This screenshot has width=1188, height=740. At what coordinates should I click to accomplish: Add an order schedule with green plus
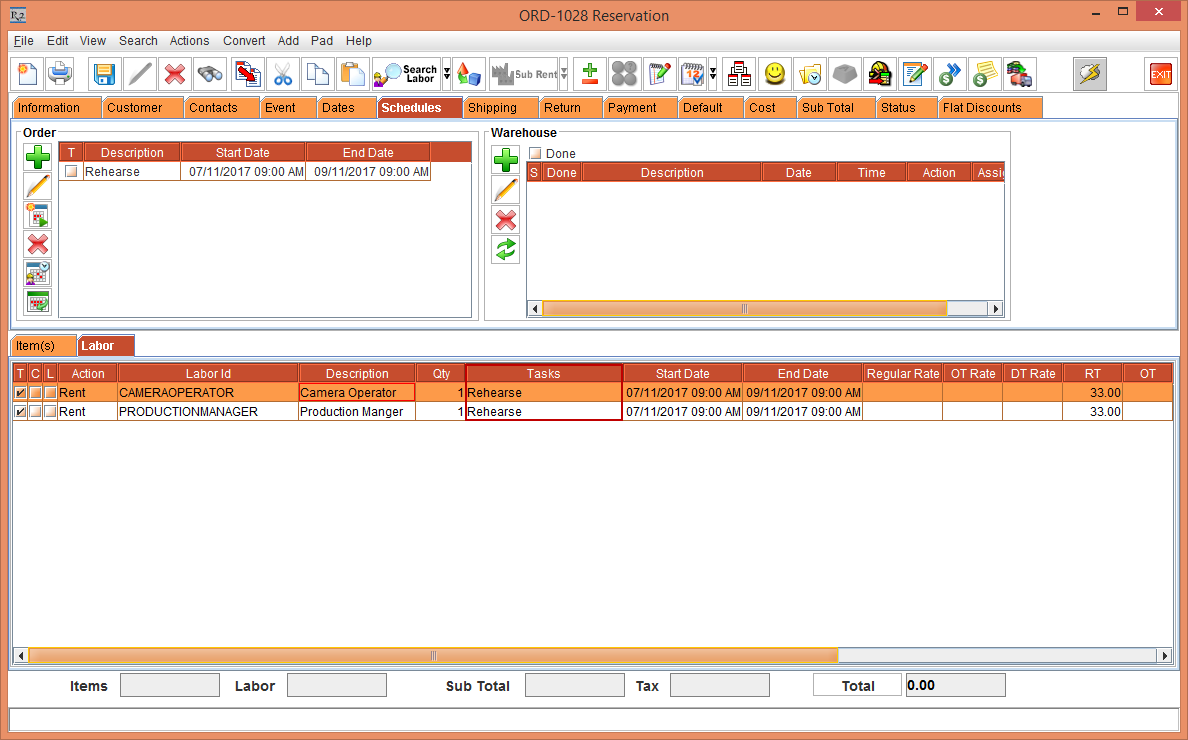[38, 158]
